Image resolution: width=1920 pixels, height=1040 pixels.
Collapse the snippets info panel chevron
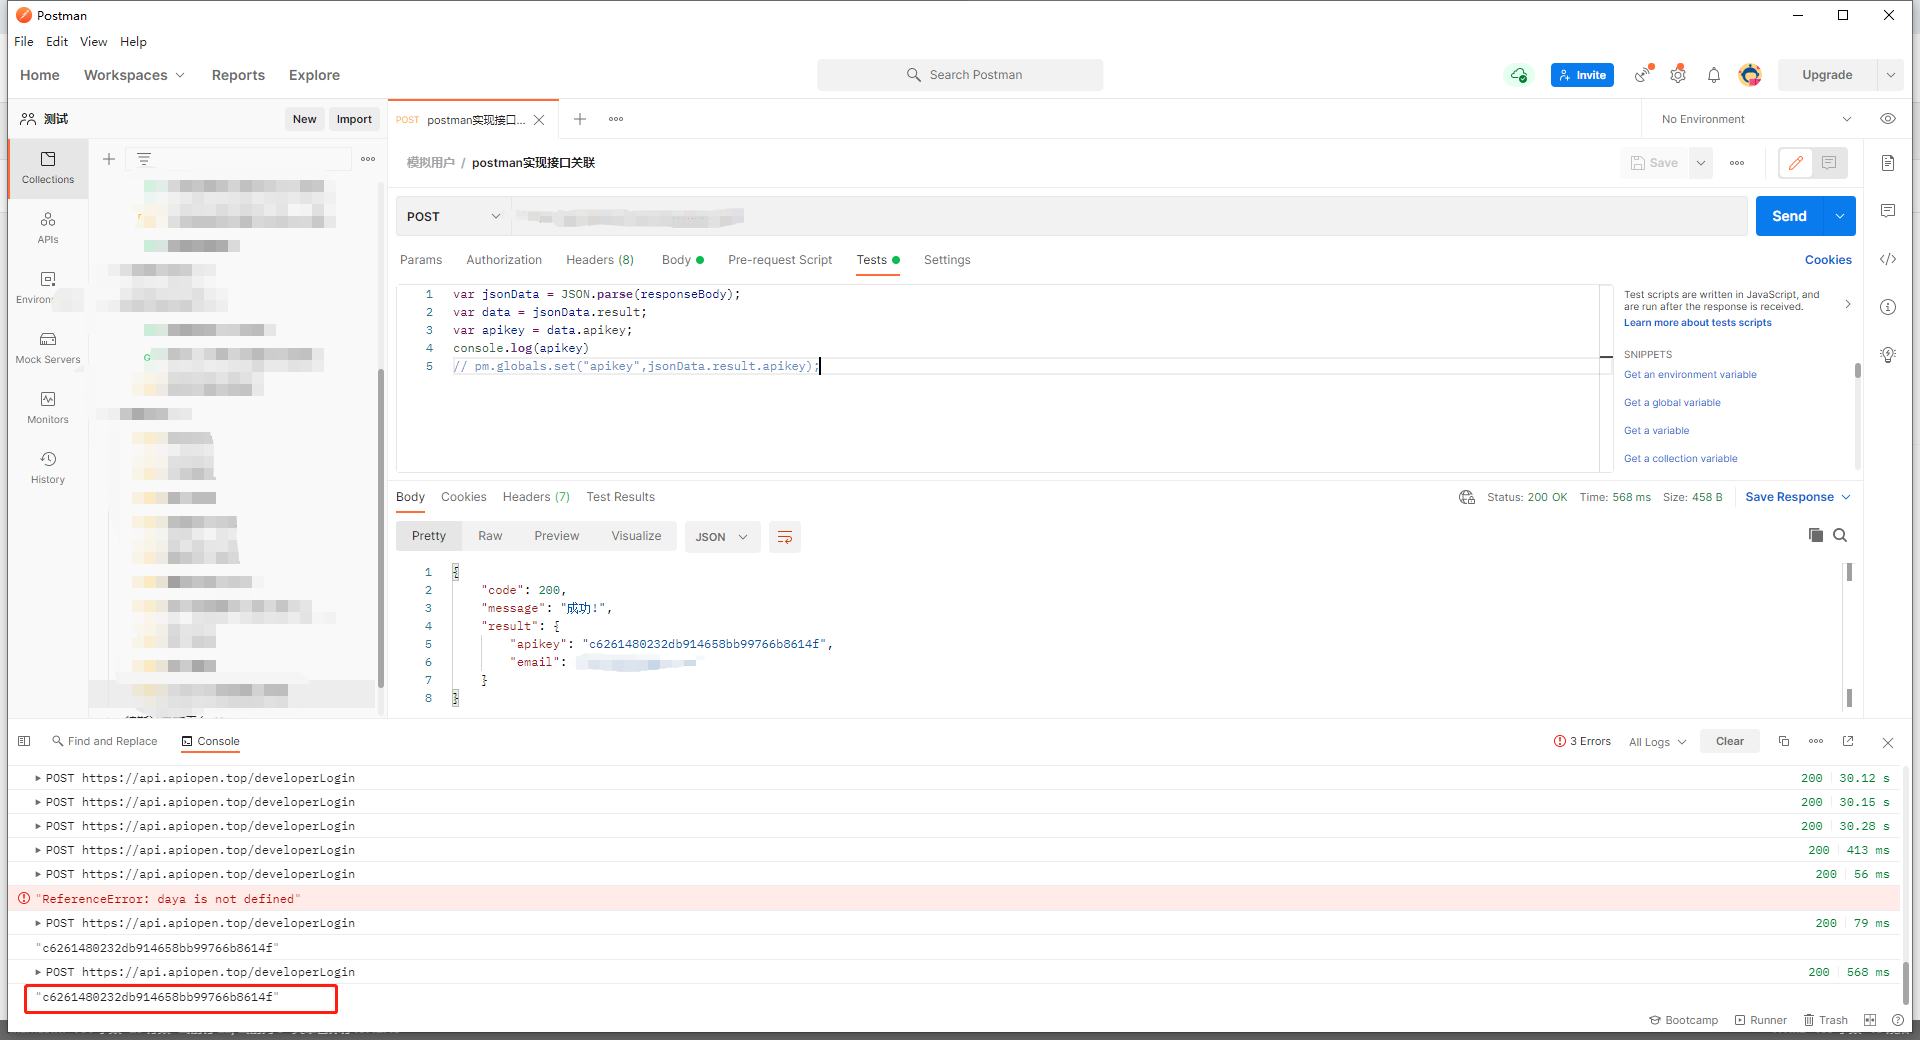(x=1847, y=304)
